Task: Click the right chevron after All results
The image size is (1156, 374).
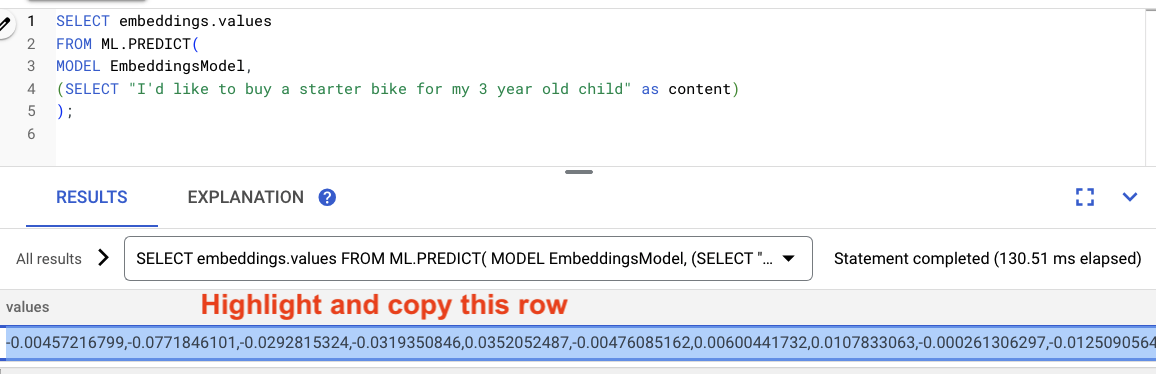Action: (103, 258)
